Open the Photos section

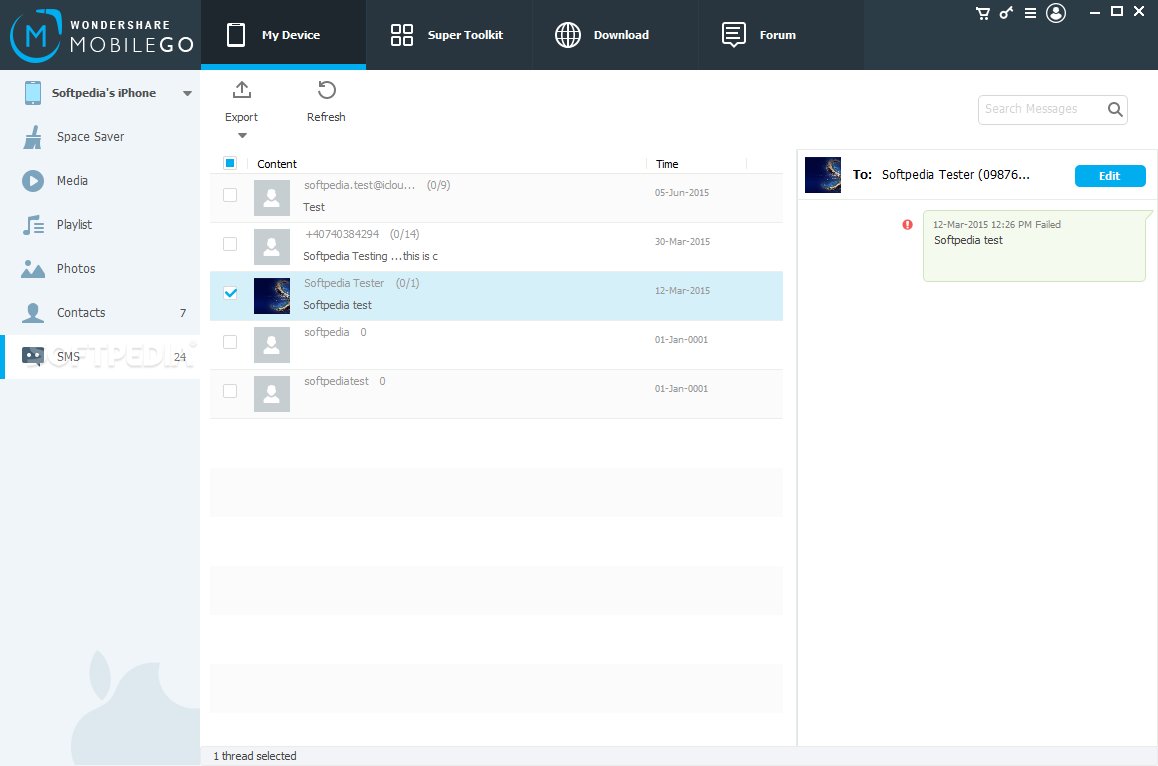100,269
